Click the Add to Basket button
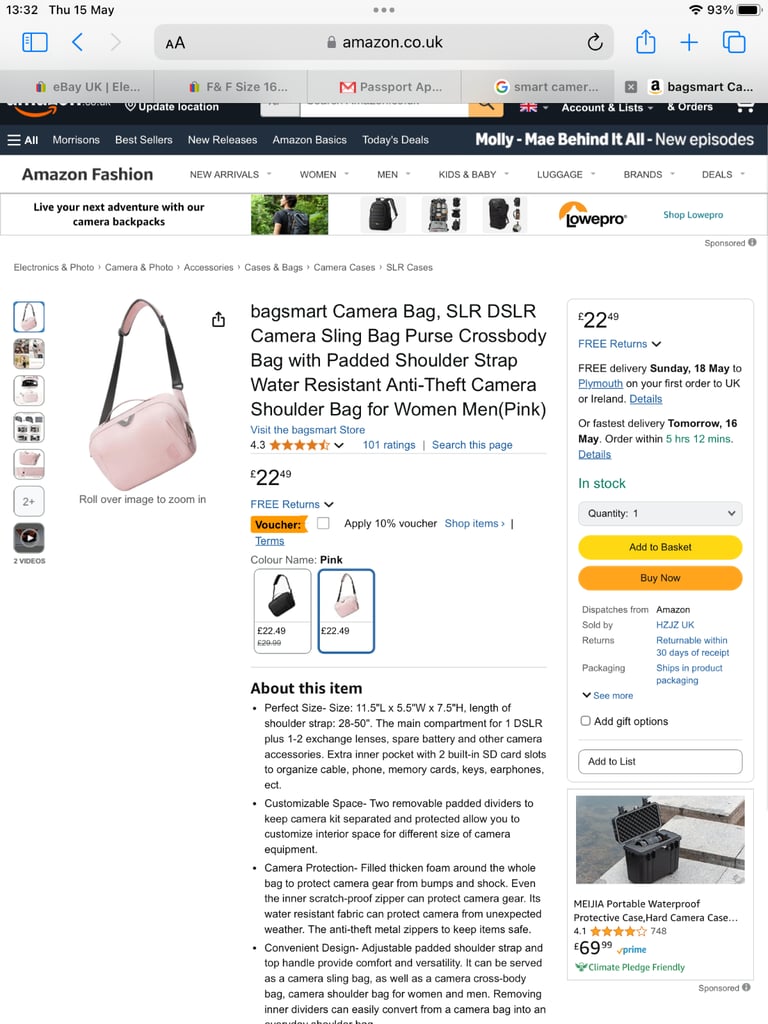This screenshot has width=768, height=1024. [660, 547]
